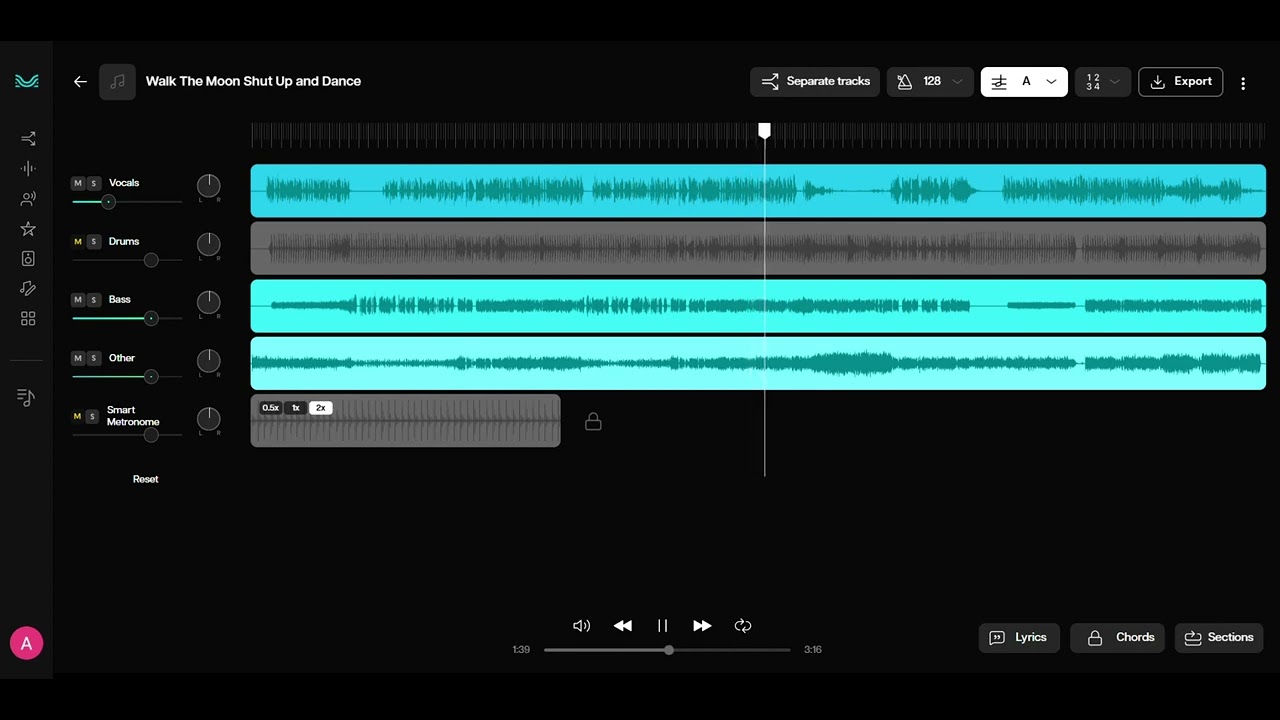The image size is (1280, 720).
Task: Click the Smart Metronome pan knob
Action: pyautogui.click(x=208, y=418)
